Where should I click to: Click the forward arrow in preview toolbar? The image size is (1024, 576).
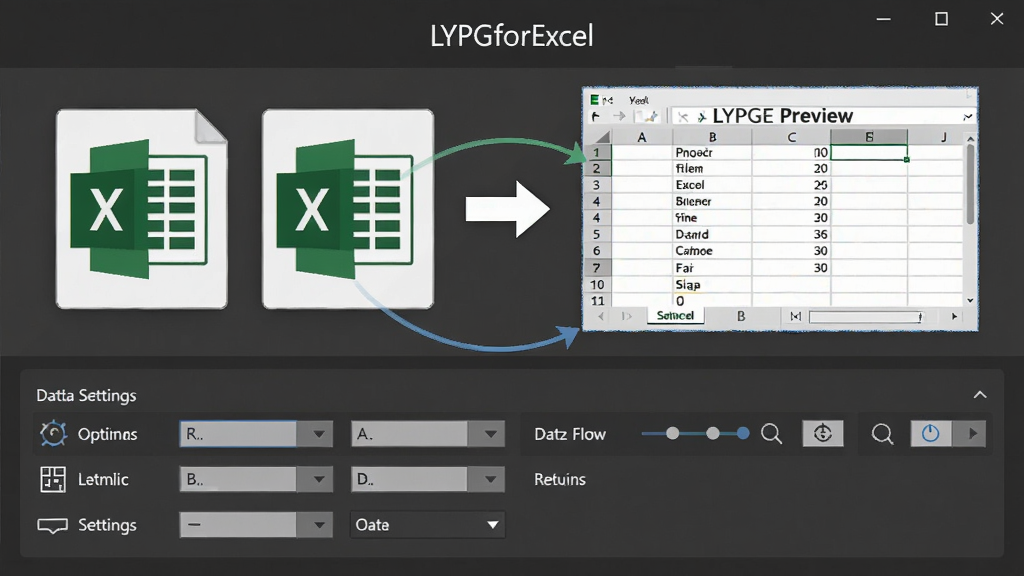tap(618, 116)
